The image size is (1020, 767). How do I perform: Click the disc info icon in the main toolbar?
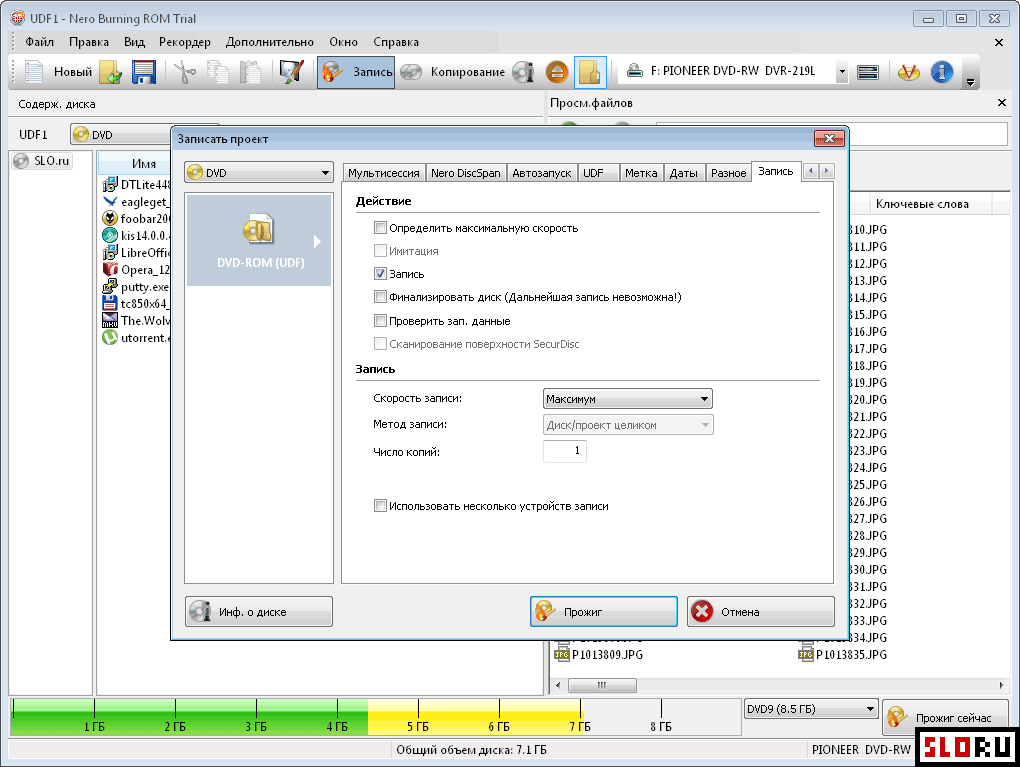(x=523, y=72)
